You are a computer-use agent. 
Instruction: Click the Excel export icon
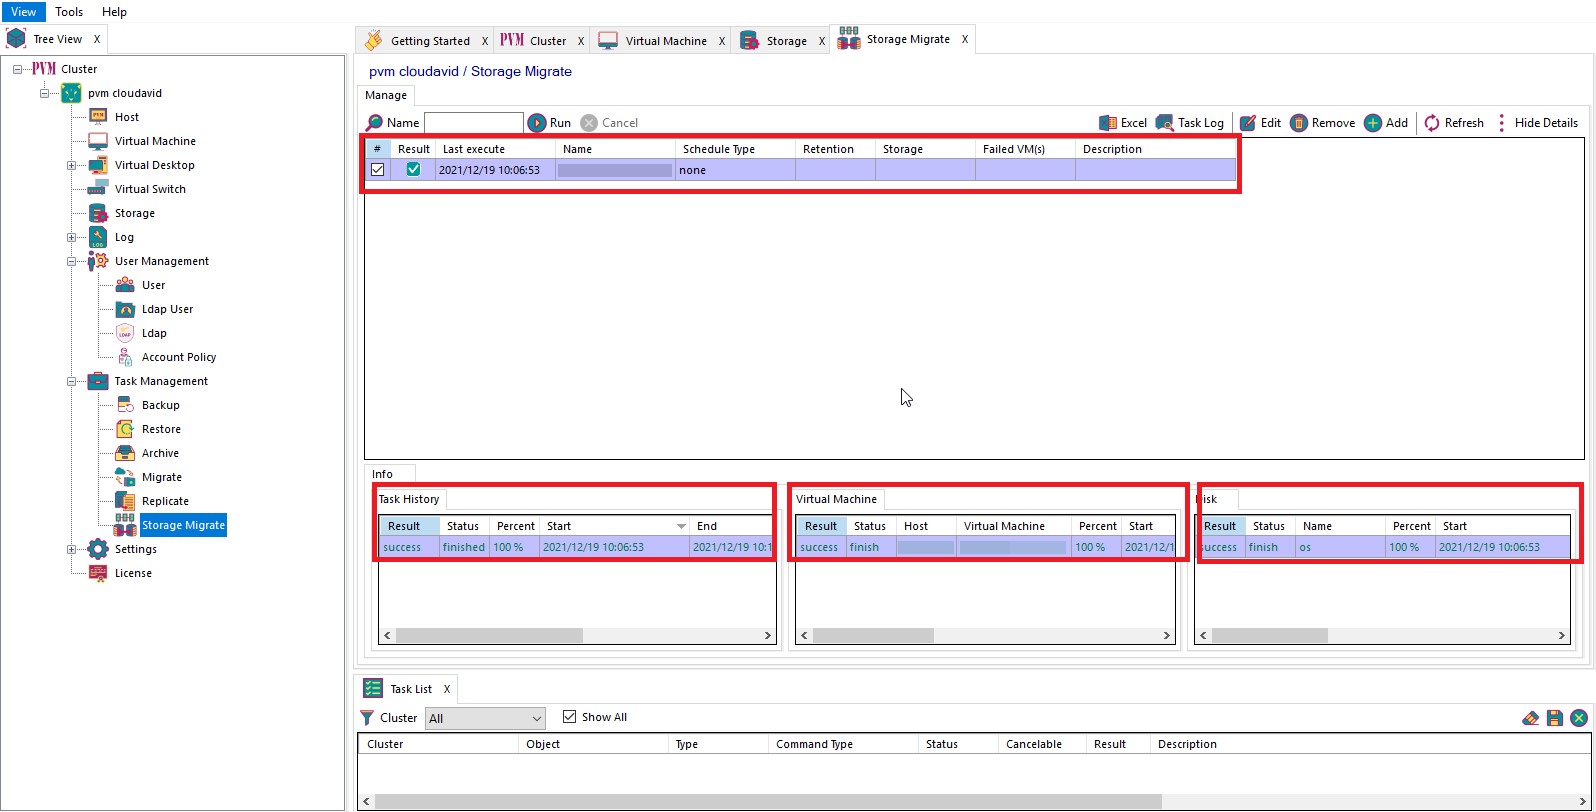click(1108, 123)
